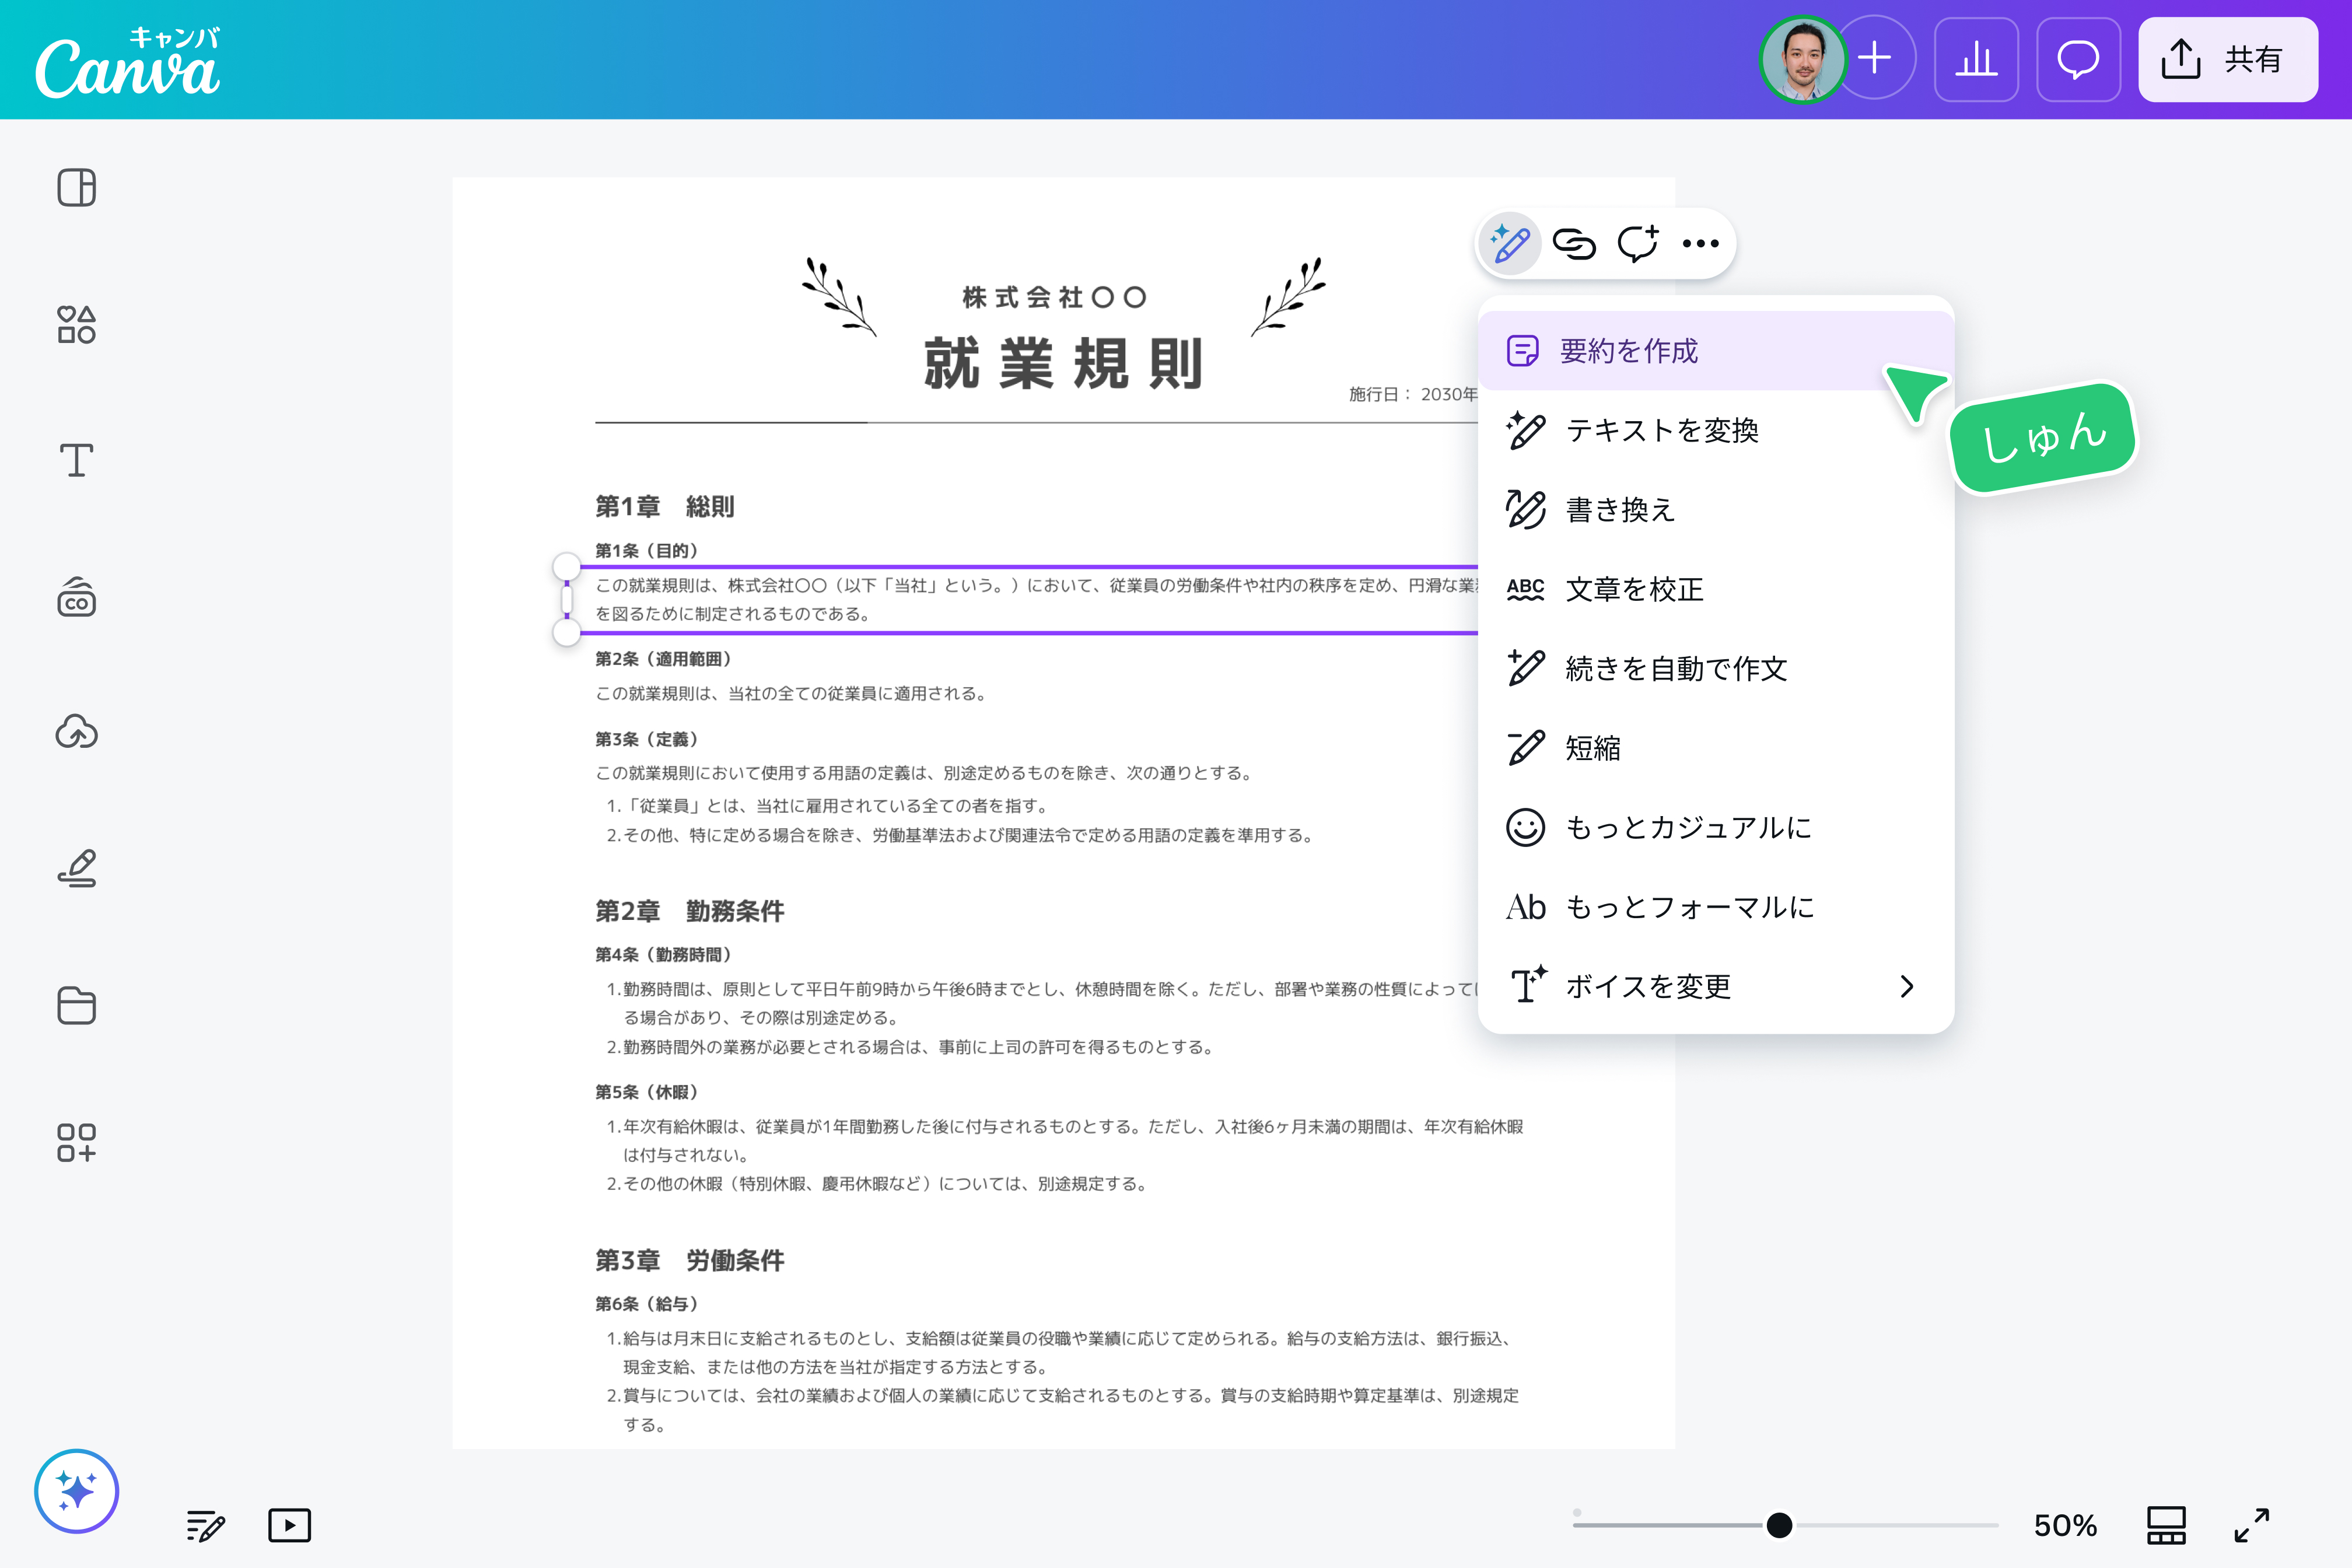Select 続きを自動で作文 menu item

[1716, 668]
